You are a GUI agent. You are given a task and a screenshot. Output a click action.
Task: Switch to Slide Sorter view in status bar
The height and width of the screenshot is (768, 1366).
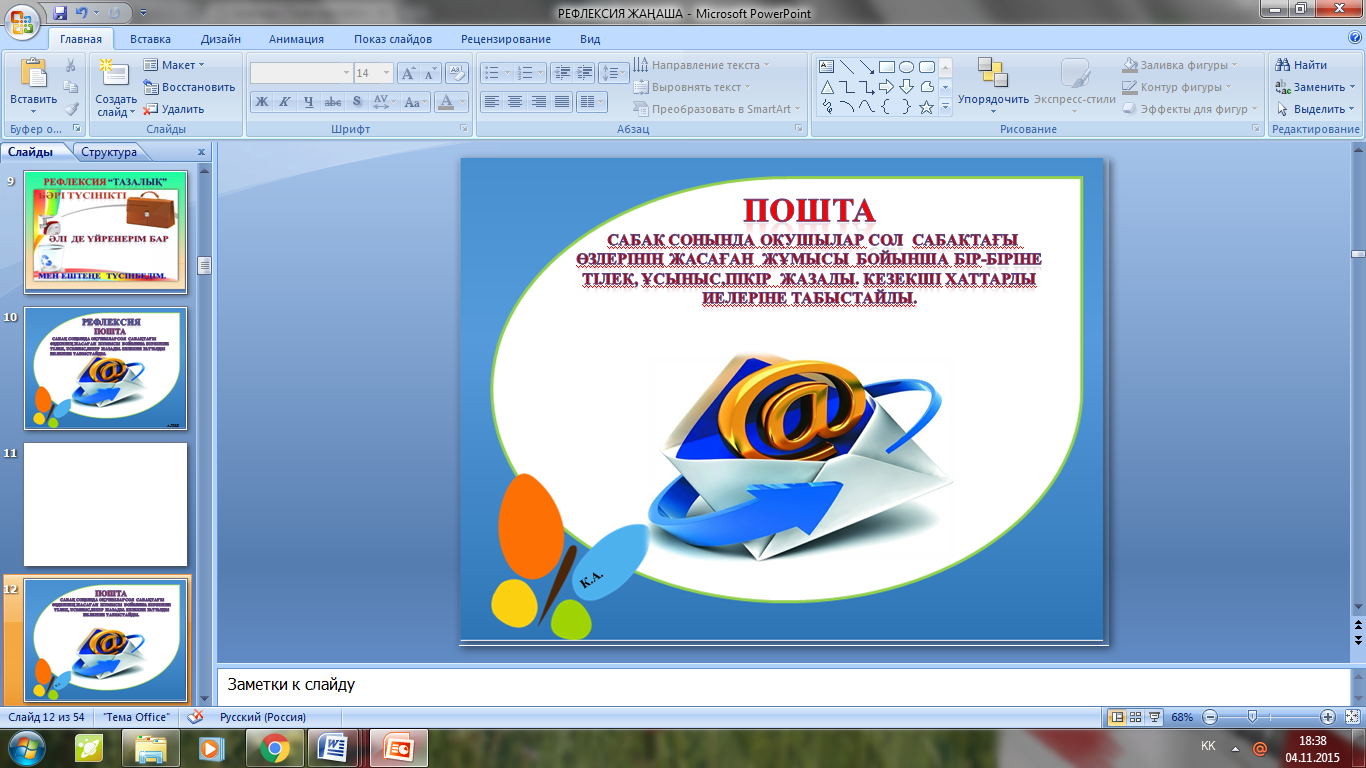[x=1136, y=717]
